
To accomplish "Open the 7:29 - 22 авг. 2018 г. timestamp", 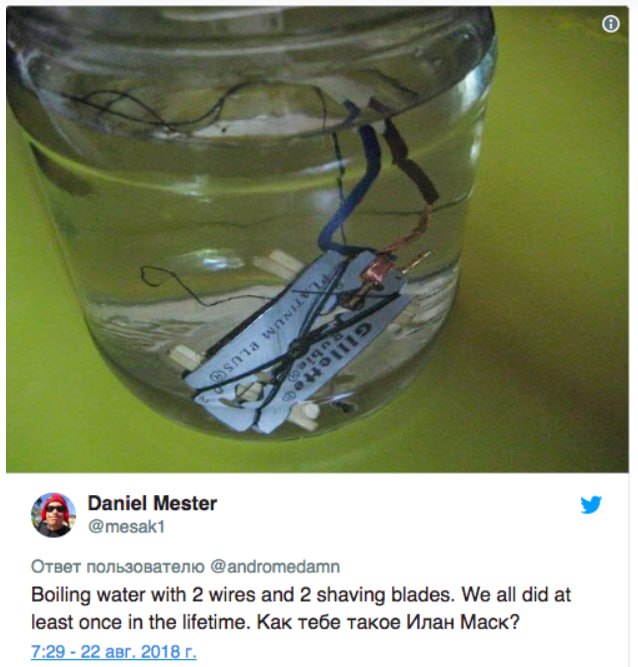I will (114, 652).
